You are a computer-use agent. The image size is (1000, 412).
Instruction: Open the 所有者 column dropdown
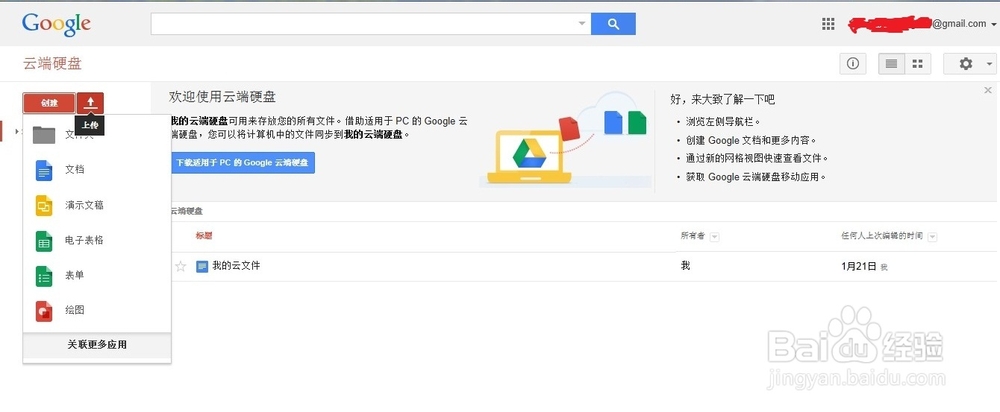click(715, 237)
